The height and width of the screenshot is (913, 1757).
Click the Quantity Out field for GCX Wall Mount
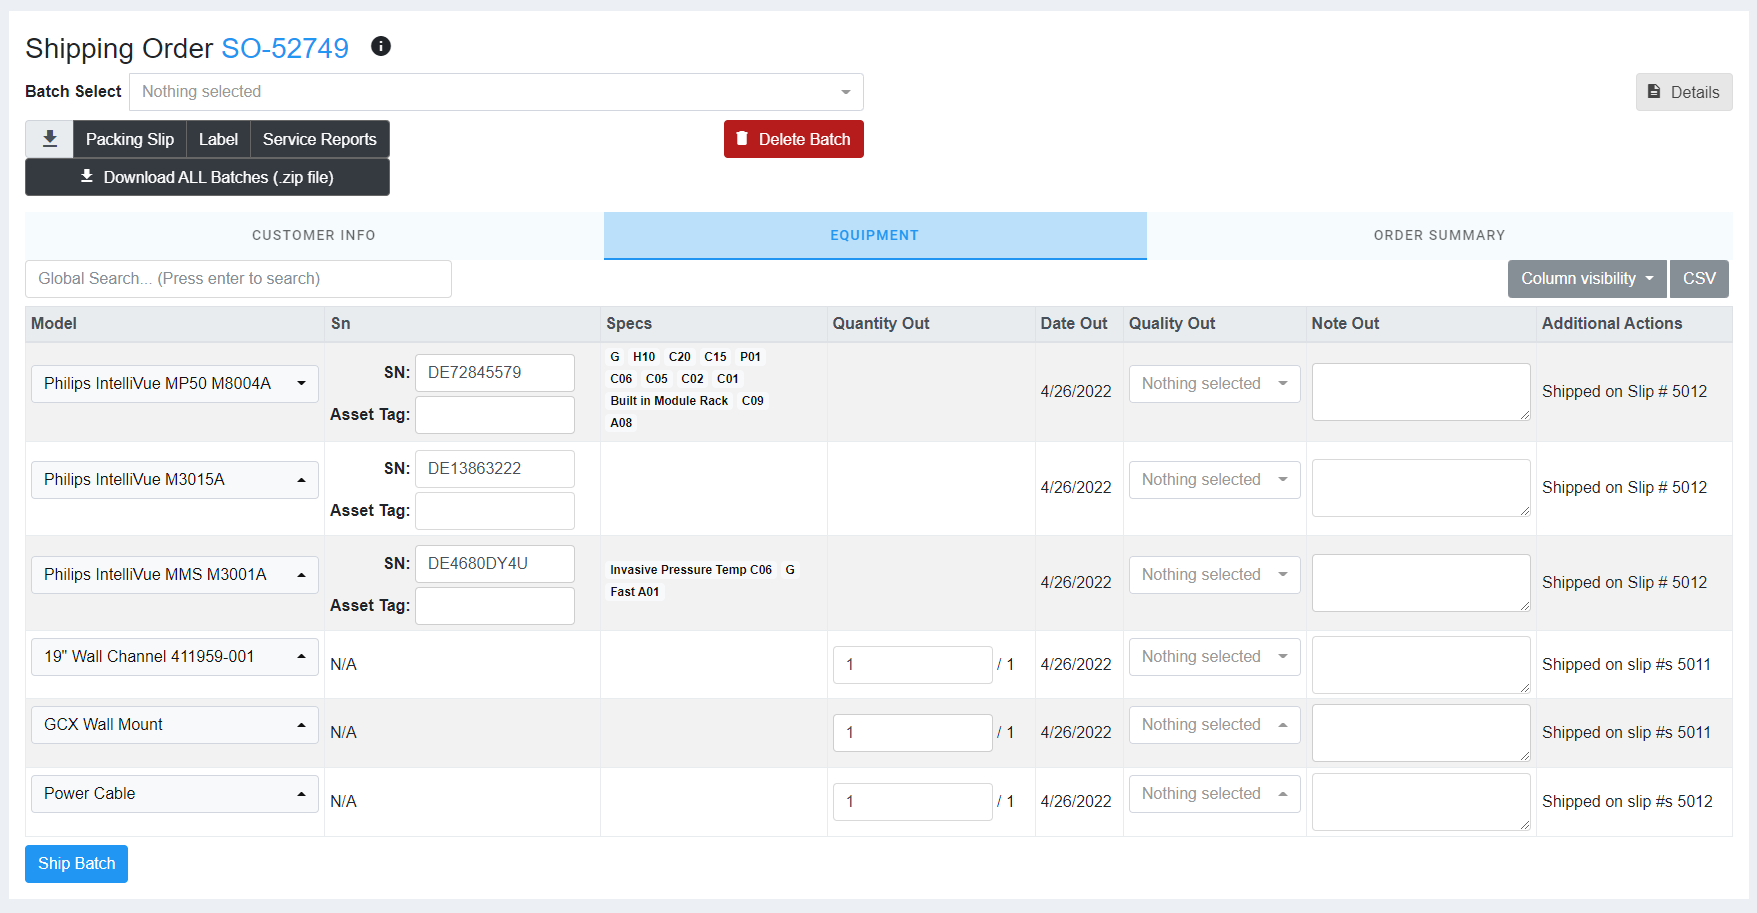pyautogui.click(x=913, y=733)
